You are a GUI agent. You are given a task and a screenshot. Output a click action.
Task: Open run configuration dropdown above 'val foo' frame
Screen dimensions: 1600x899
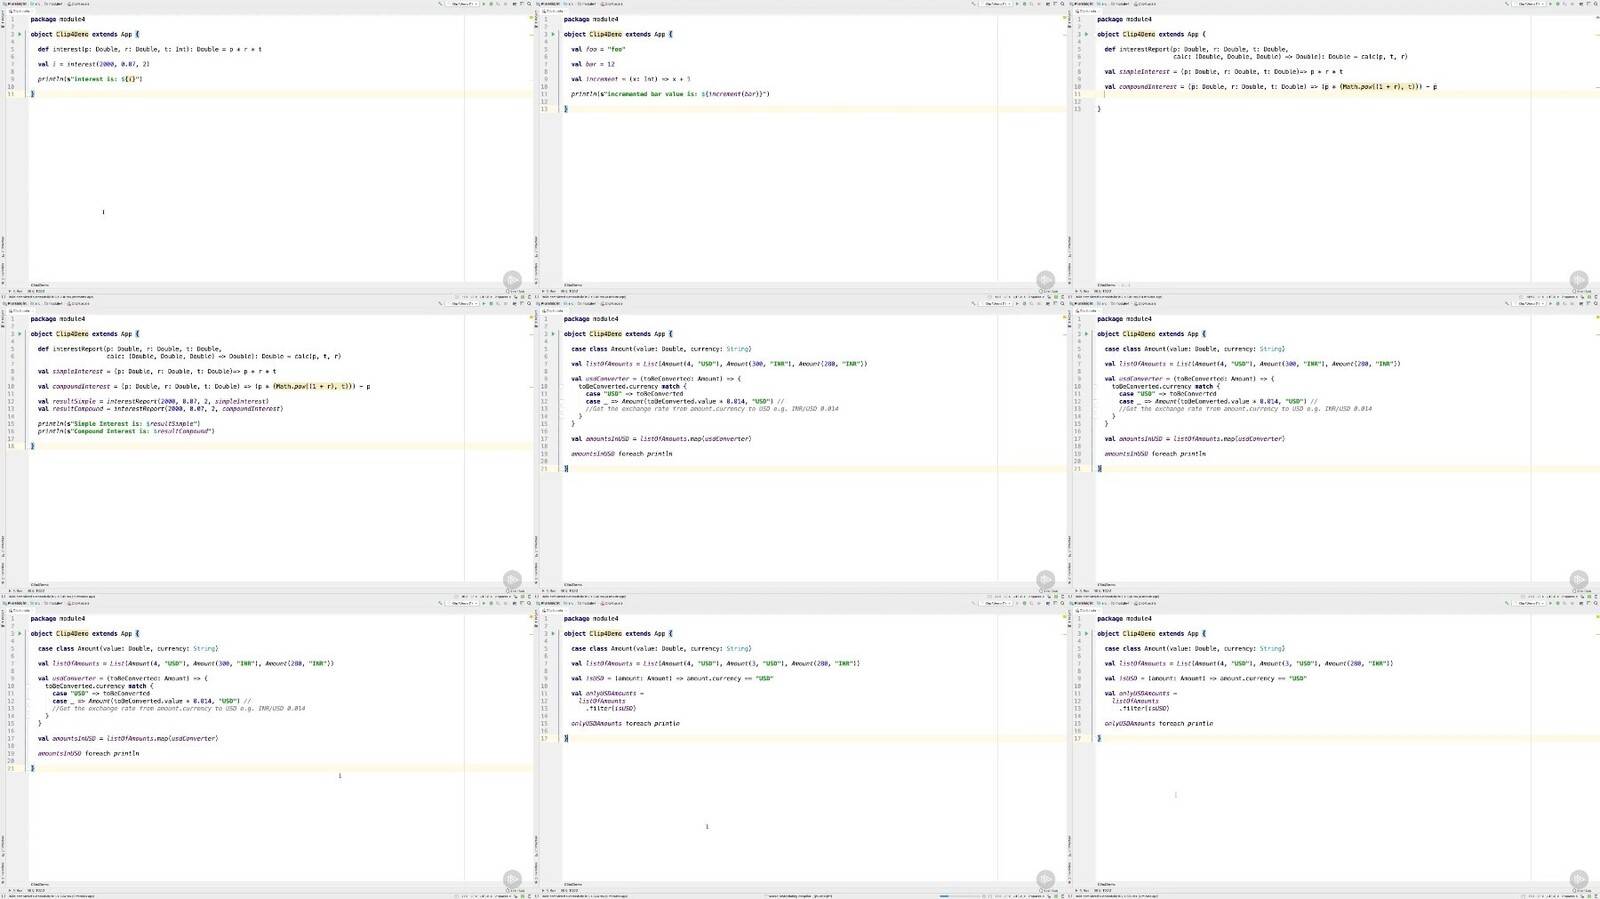[997, 4]
